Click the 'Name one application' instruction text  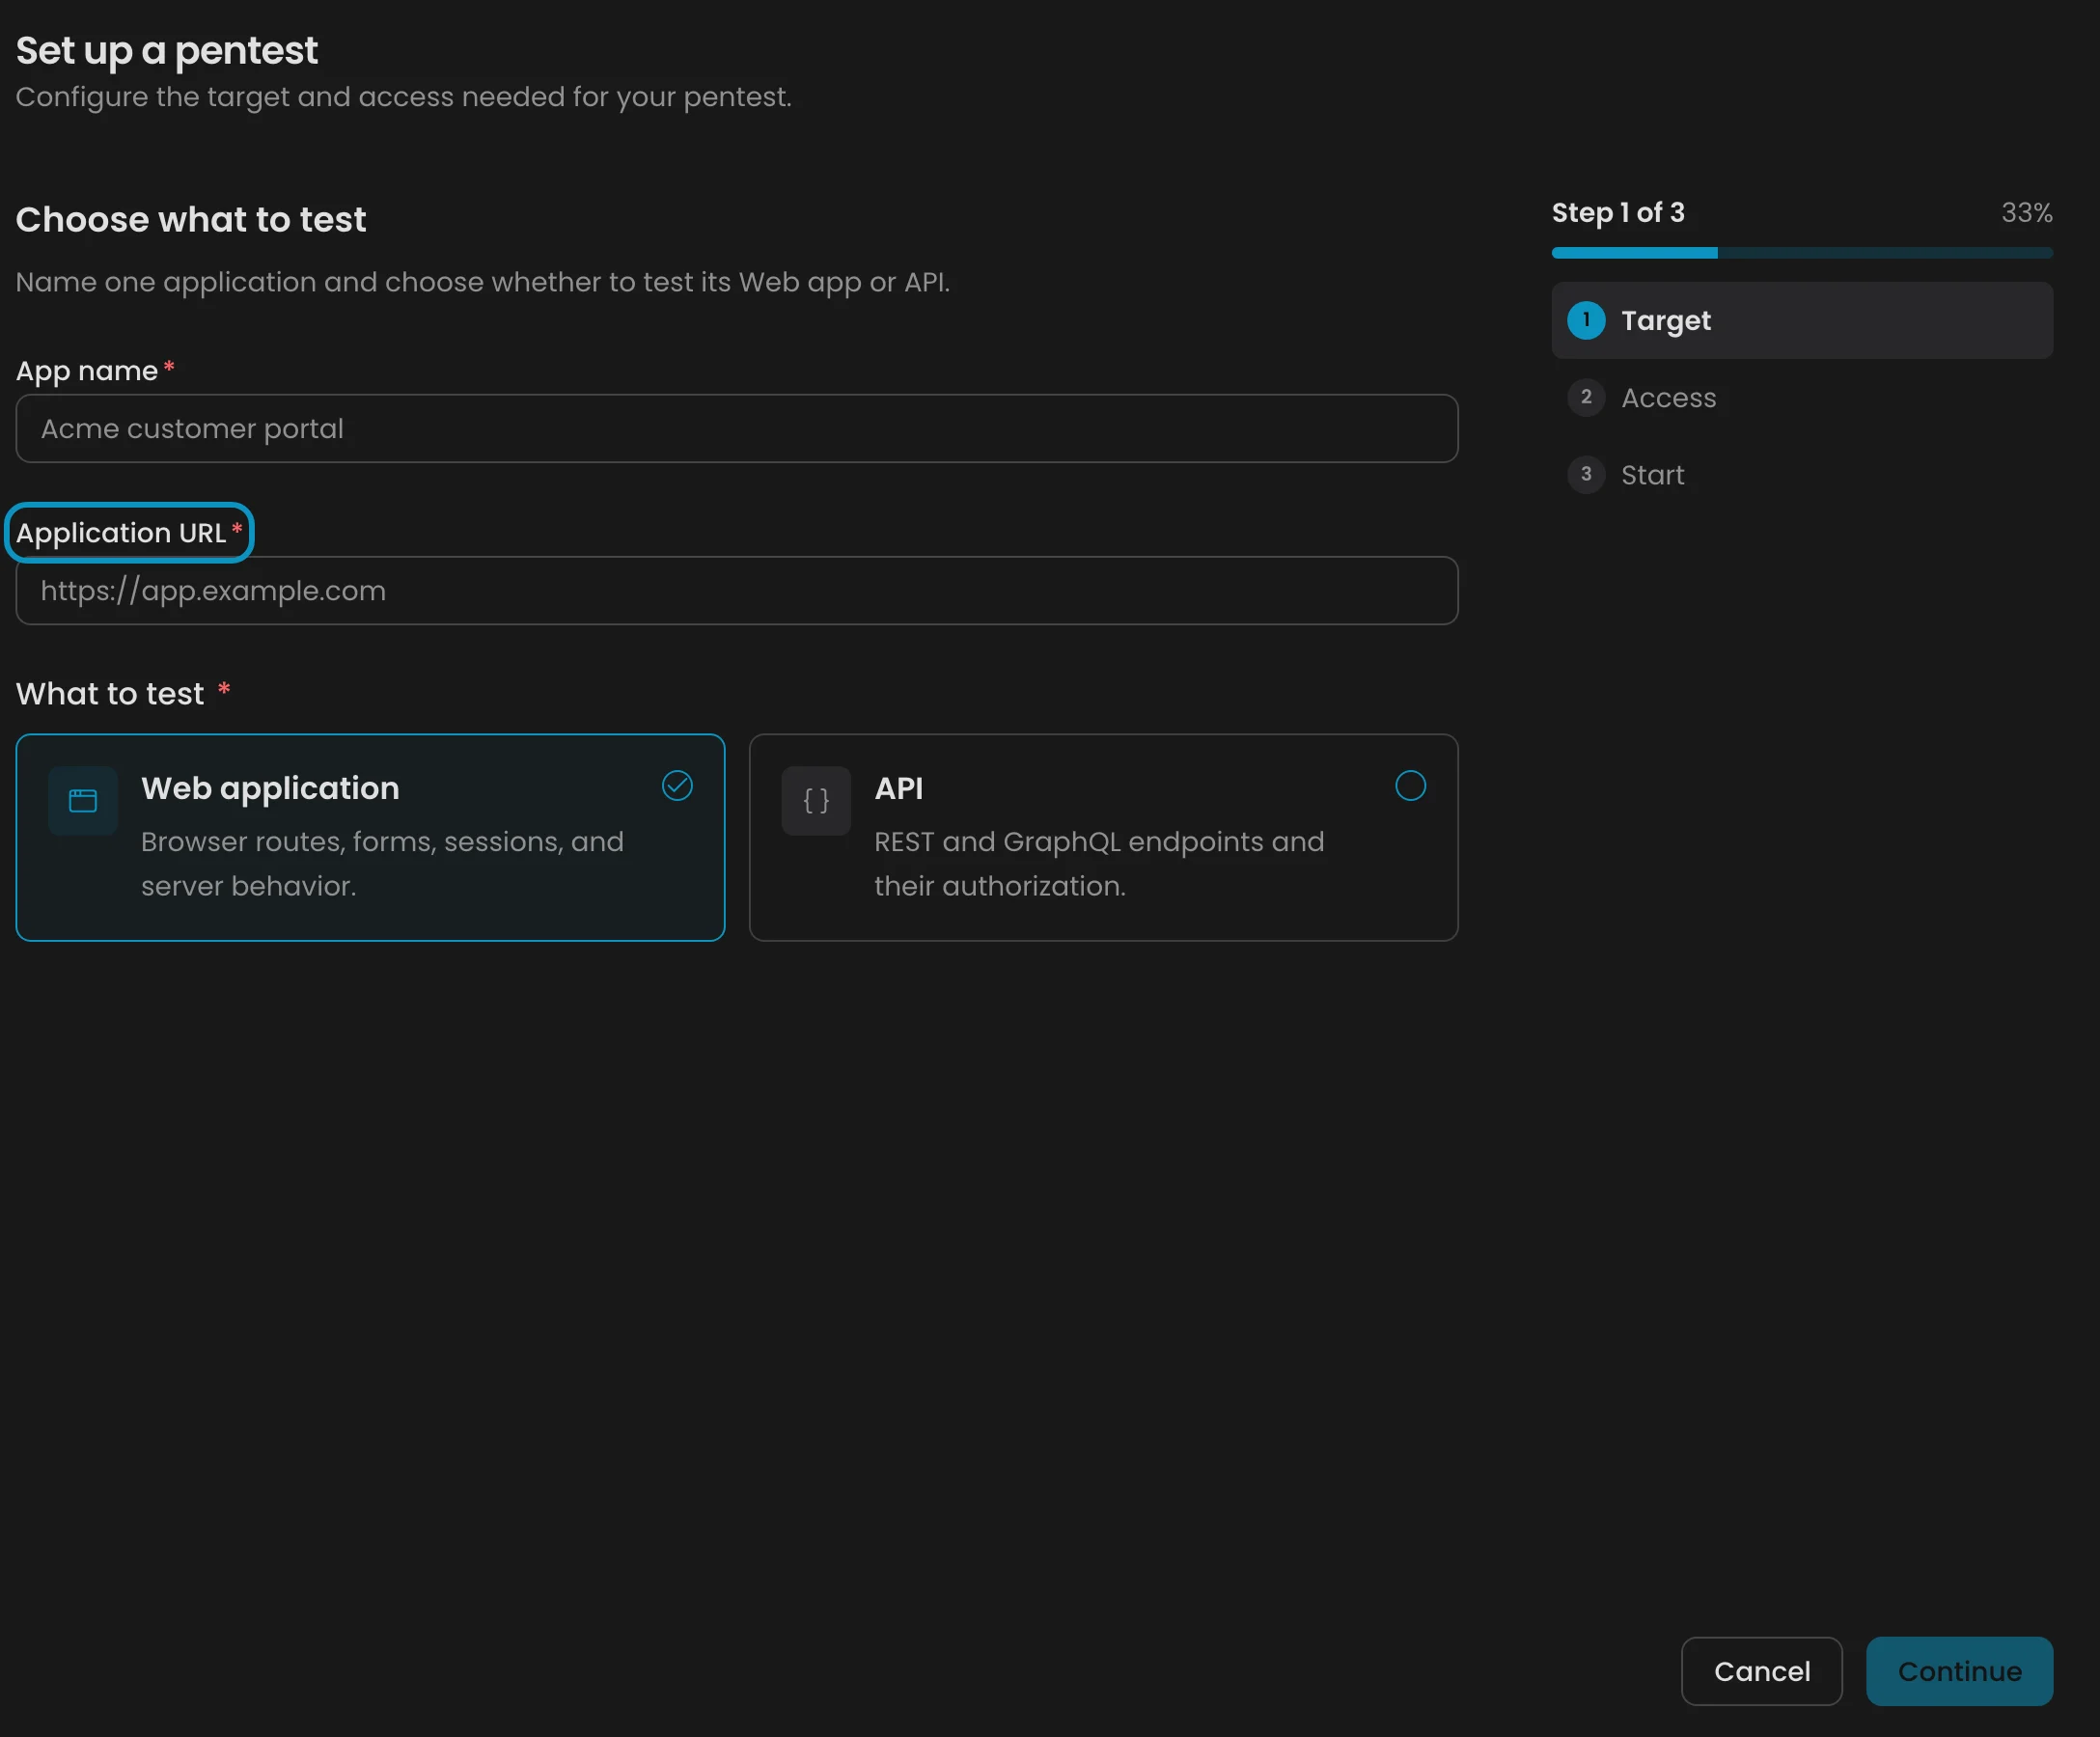click(x=482, y=282)
